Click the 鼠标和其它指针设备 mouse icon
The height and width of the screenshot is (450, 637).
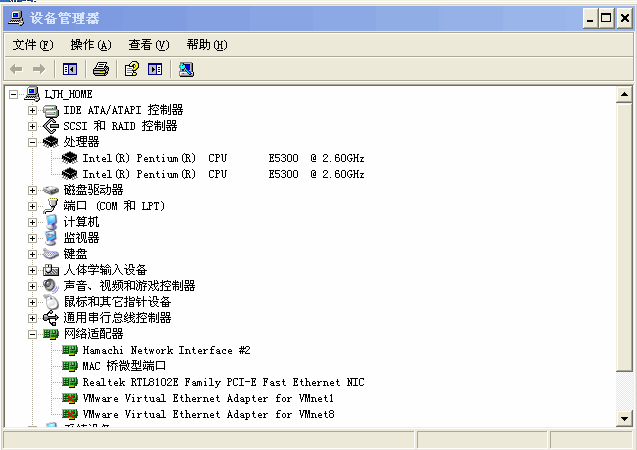coord(51,302)
